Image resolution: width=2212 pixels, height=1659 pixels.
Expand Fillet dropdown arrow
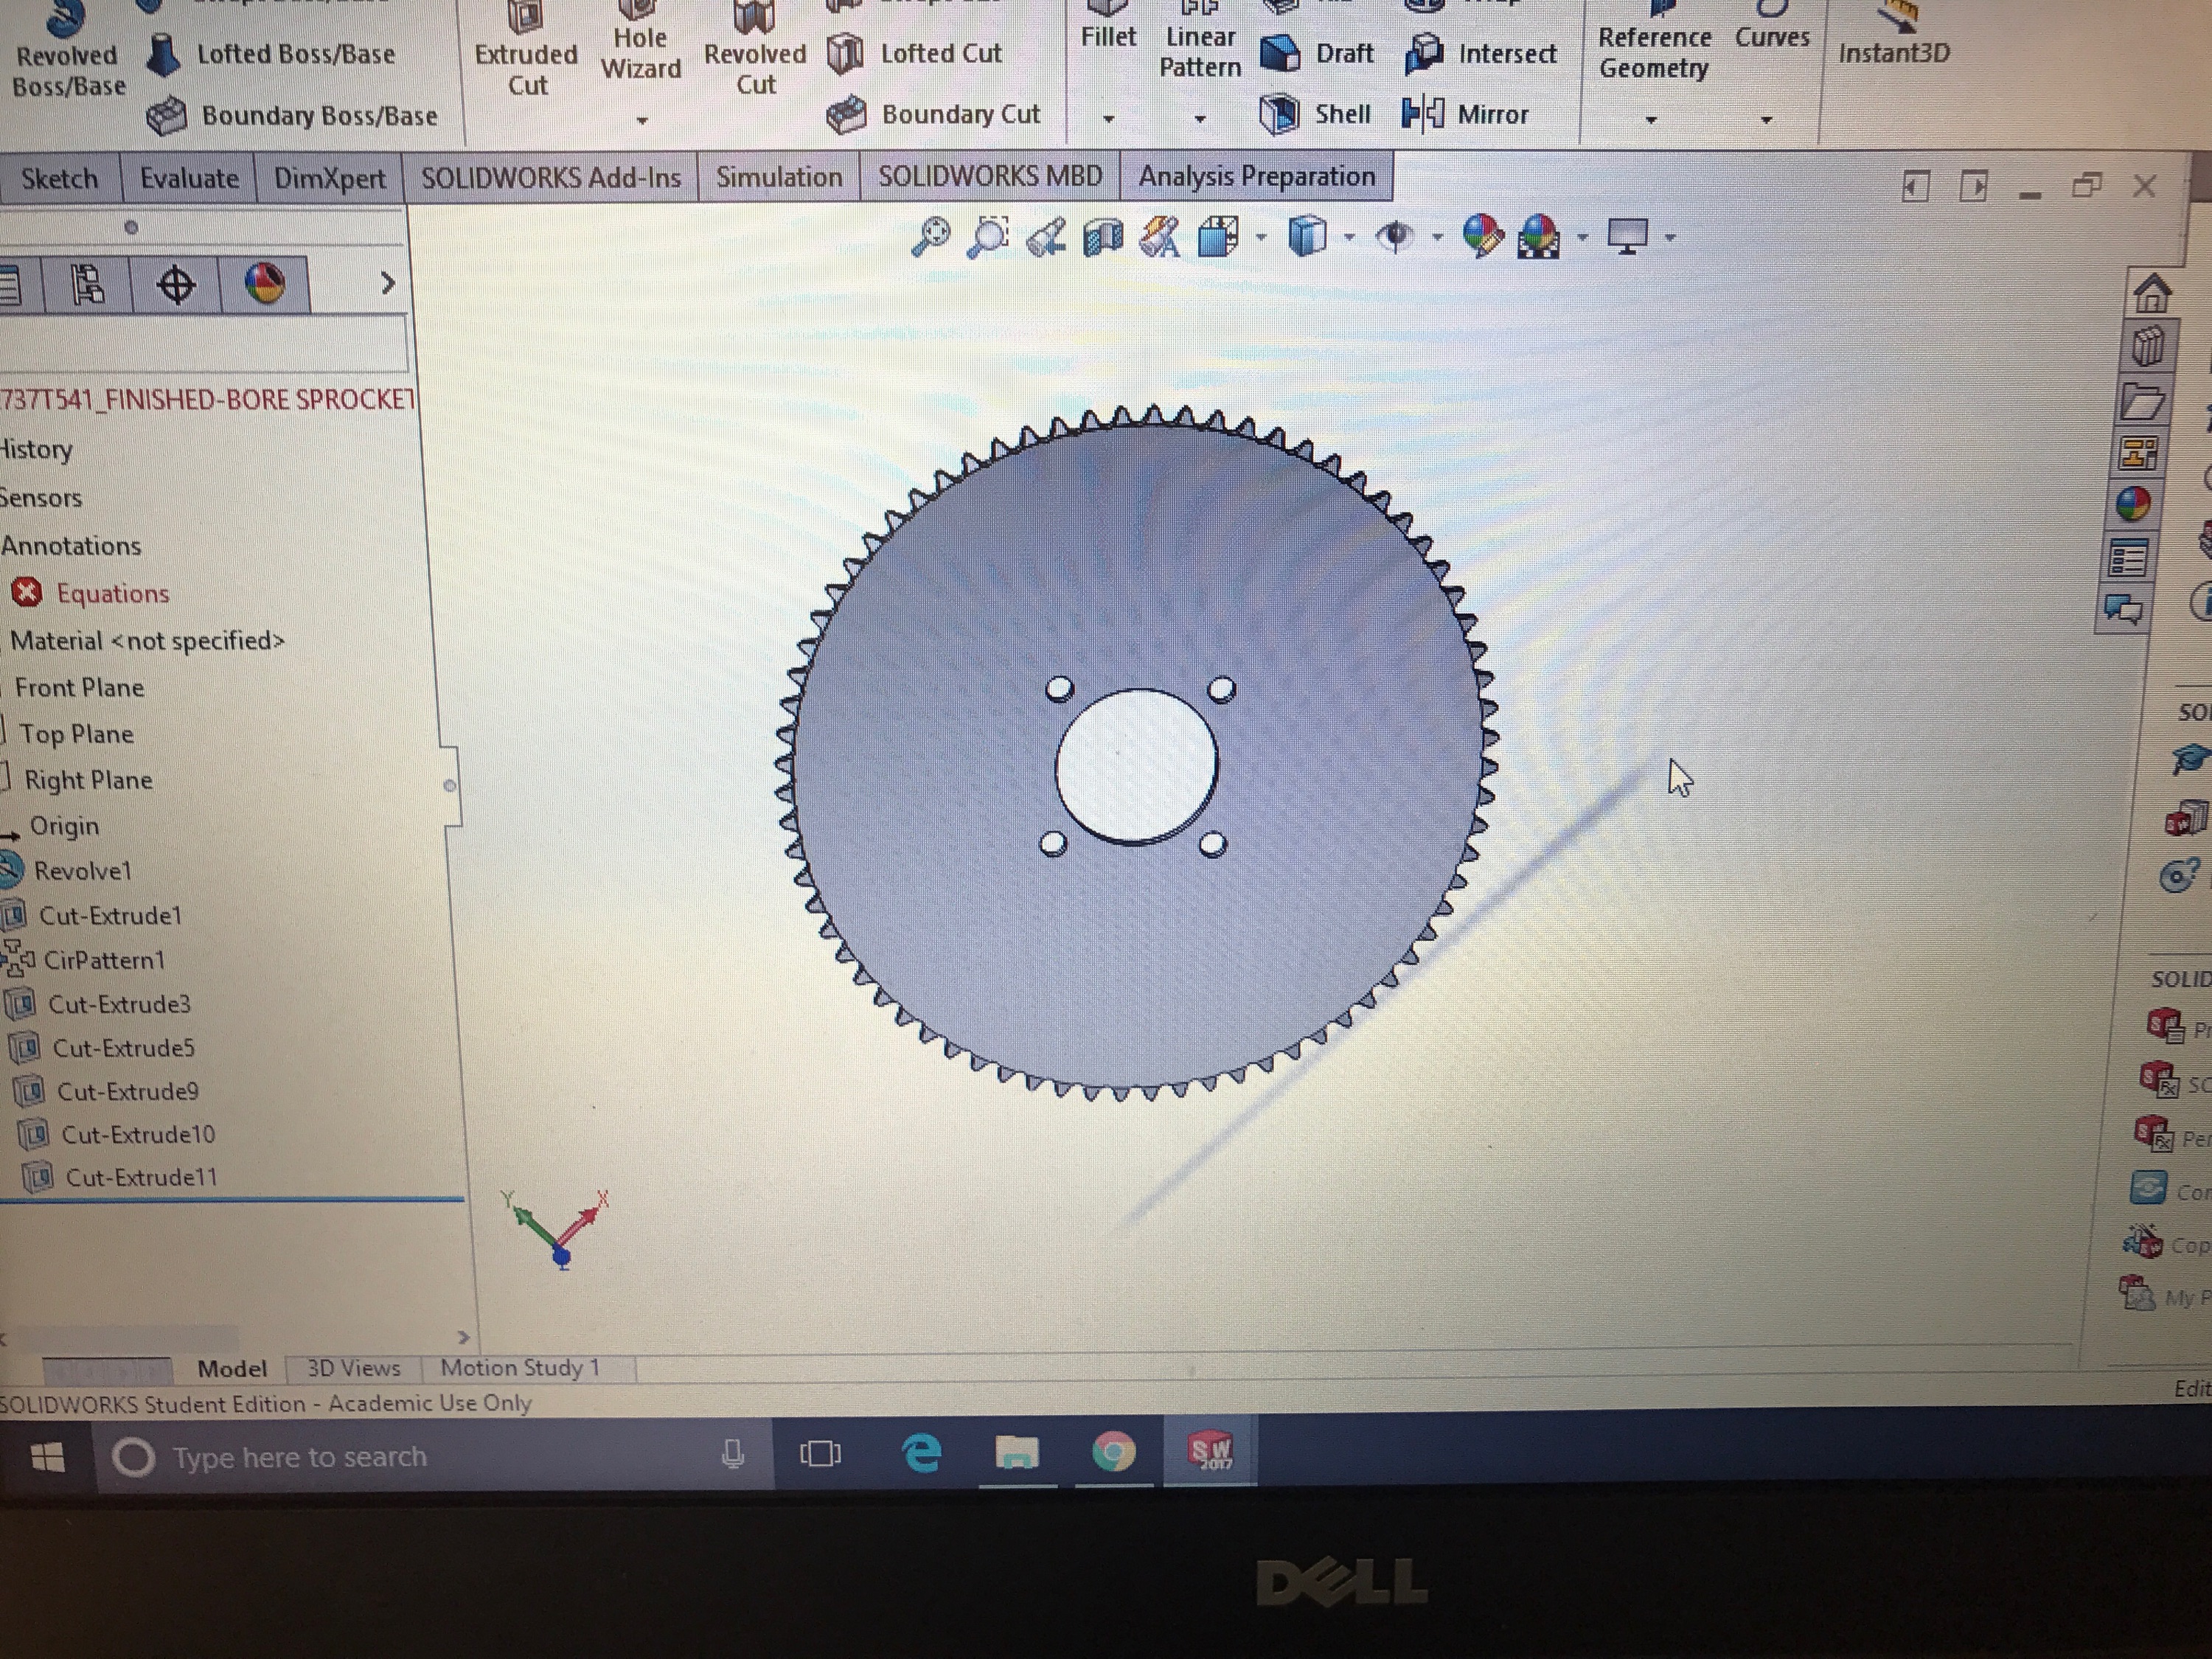pyautogui.click(x=1108, y=119)
